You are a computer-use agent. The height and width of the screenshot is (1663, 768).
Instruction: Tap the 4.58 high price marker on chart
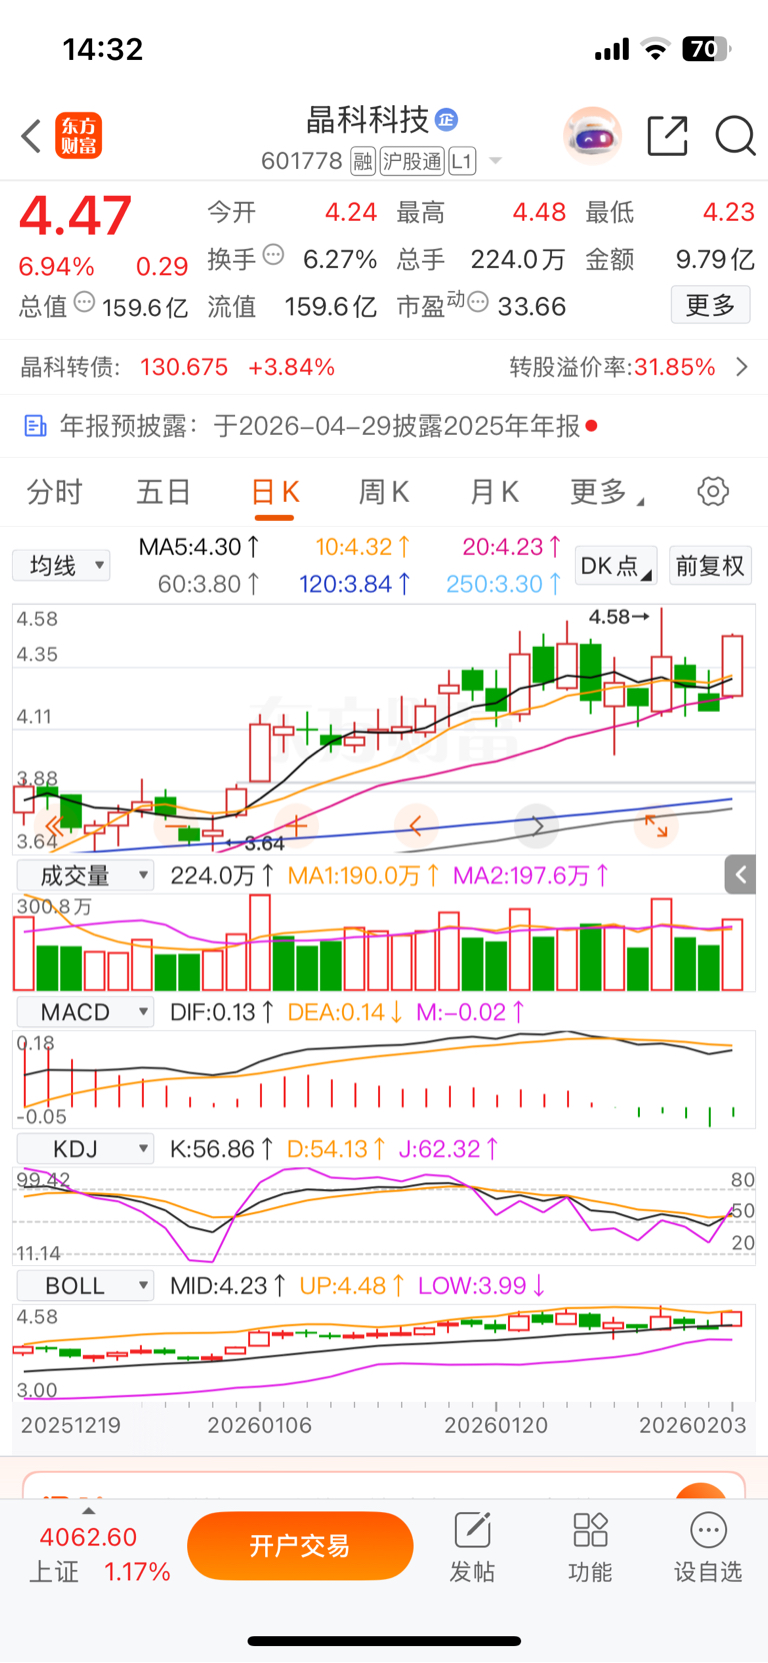619,617
